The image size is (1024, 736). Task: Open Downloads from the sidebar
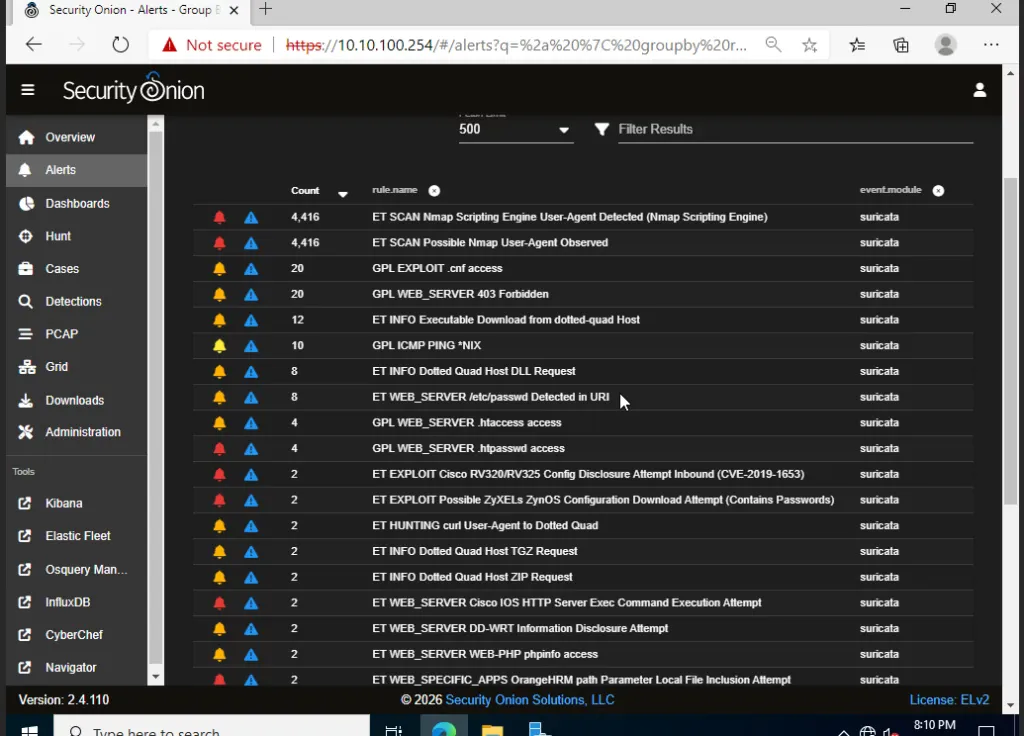coord(76,400)
